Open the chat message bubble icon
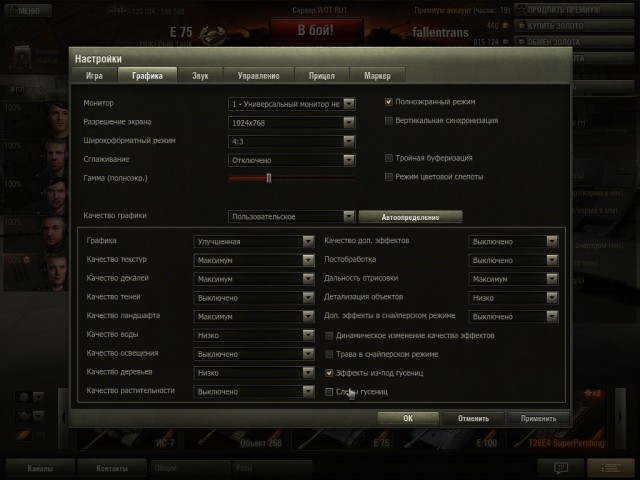Image resolution: width=640 pixels, height=480 pixels. click(x=561, y=468)
